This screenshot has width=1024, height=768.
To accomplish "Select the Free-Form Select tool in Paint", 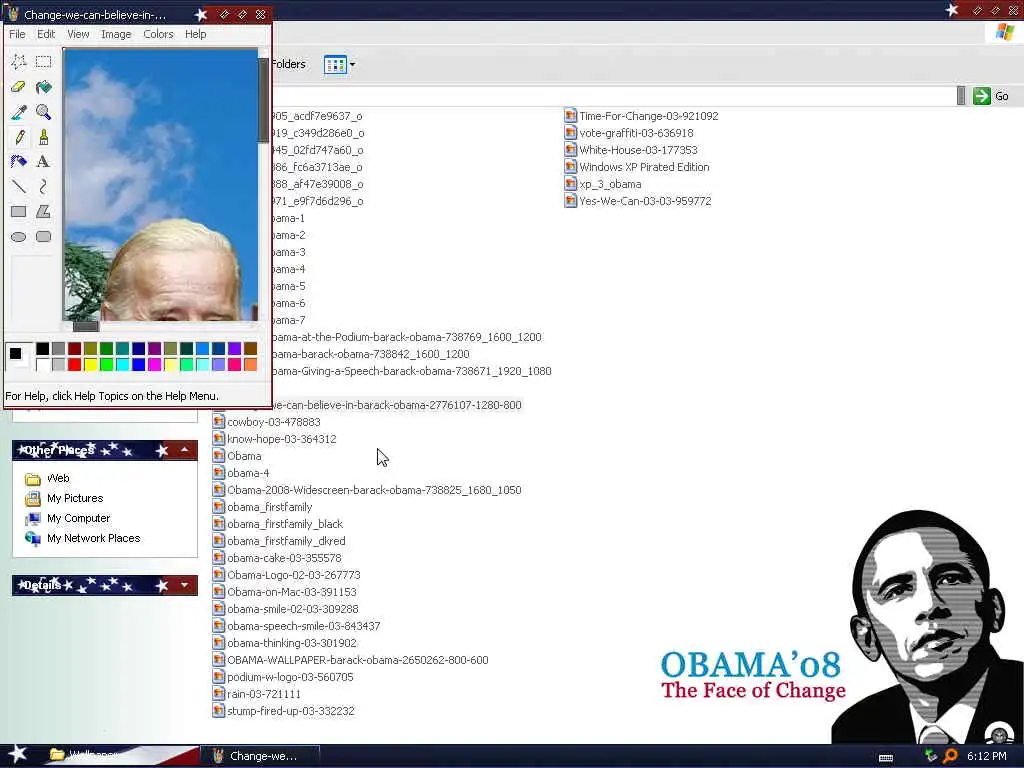I will click(19, 62).
